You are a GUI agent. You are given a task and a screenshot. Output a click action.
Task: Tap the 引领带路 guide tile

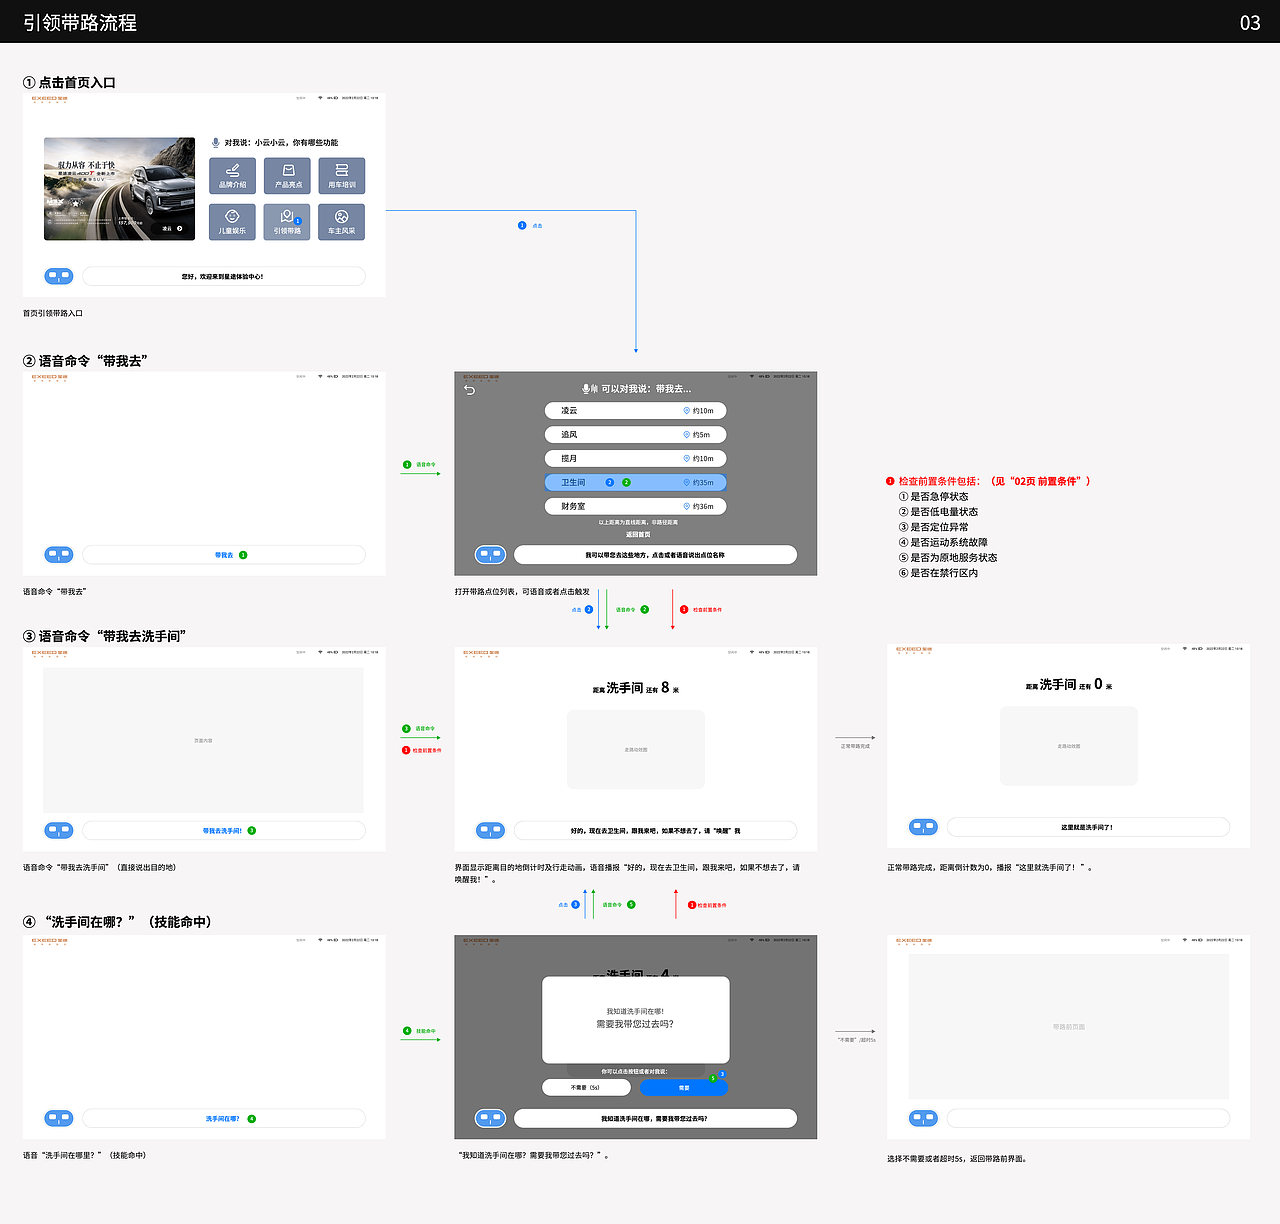[288, 222]
